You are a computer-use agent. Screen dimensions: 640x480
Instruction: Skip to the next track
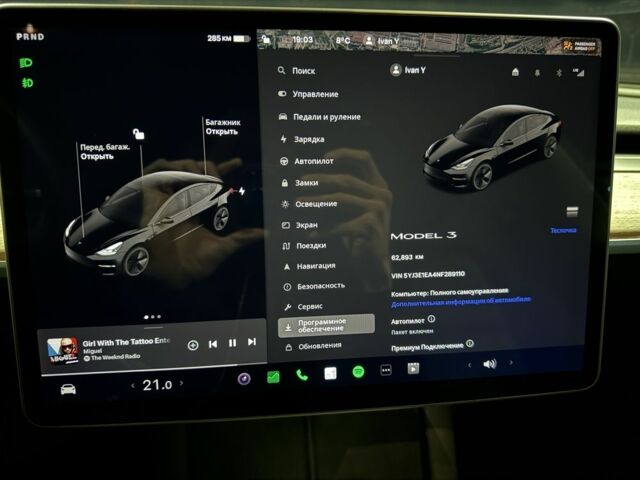point(252,342)
